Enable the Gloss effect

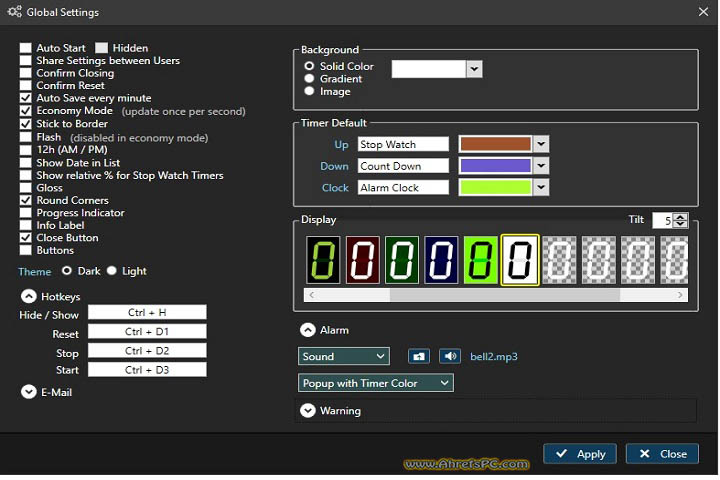click(x=26, y=187)
